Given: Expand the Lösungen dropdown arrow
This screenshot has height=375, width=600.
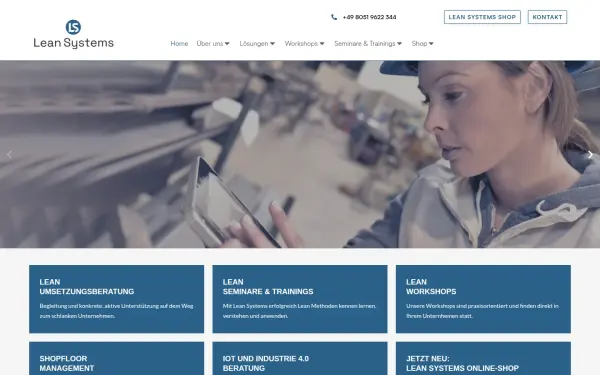Looking at the screenshot, I should point(272,44).
